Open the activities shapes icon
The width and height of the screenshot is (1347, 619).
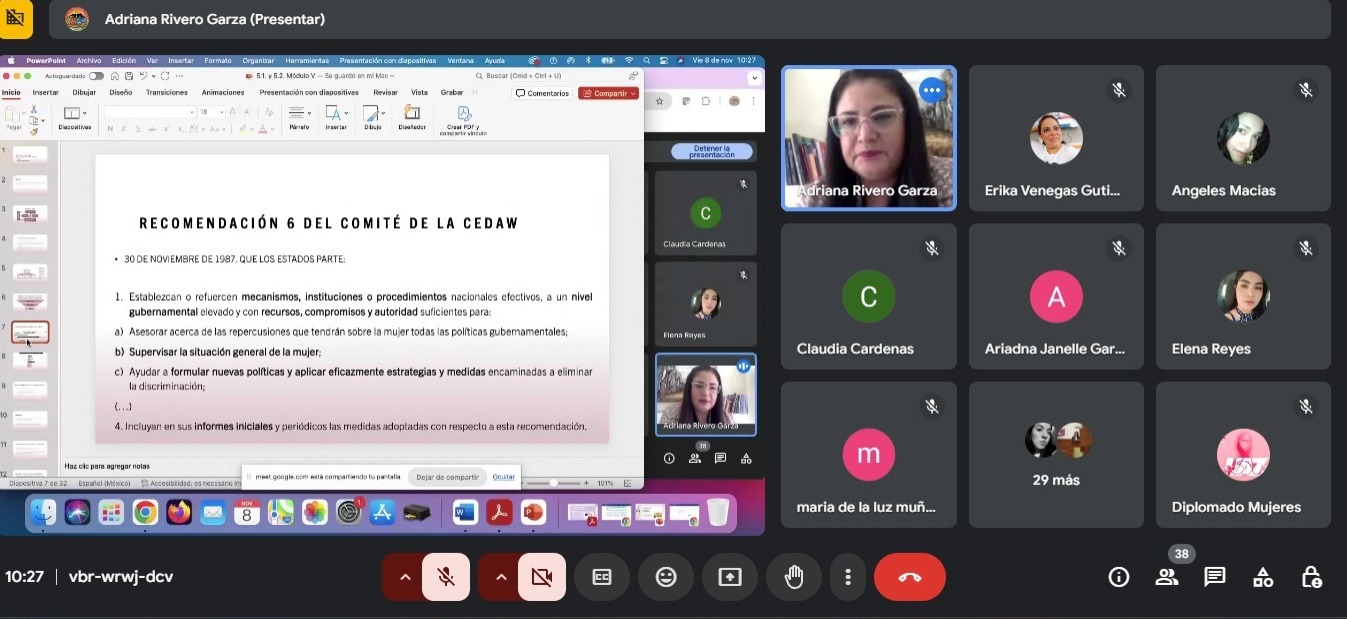(x=1263, y=577)
